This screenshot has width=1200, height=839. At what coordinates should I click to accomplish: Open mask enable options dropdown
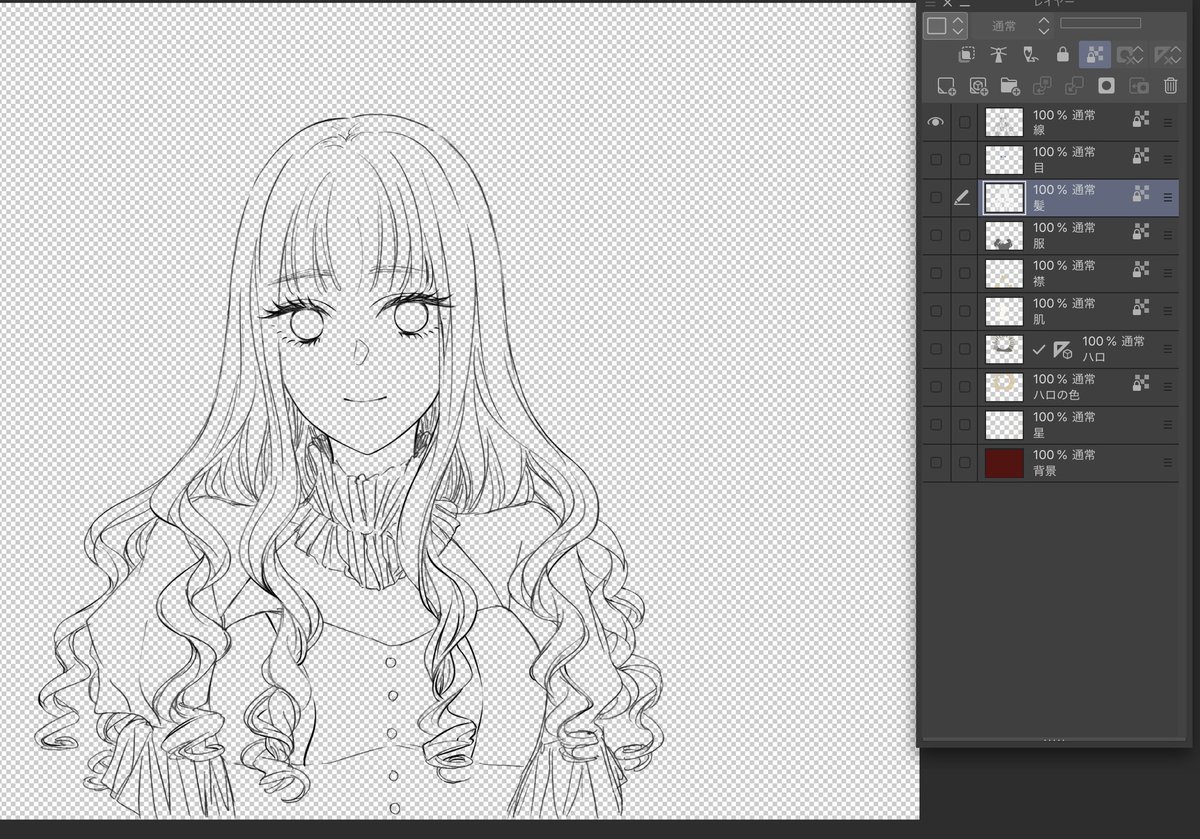pos(1131,54)
